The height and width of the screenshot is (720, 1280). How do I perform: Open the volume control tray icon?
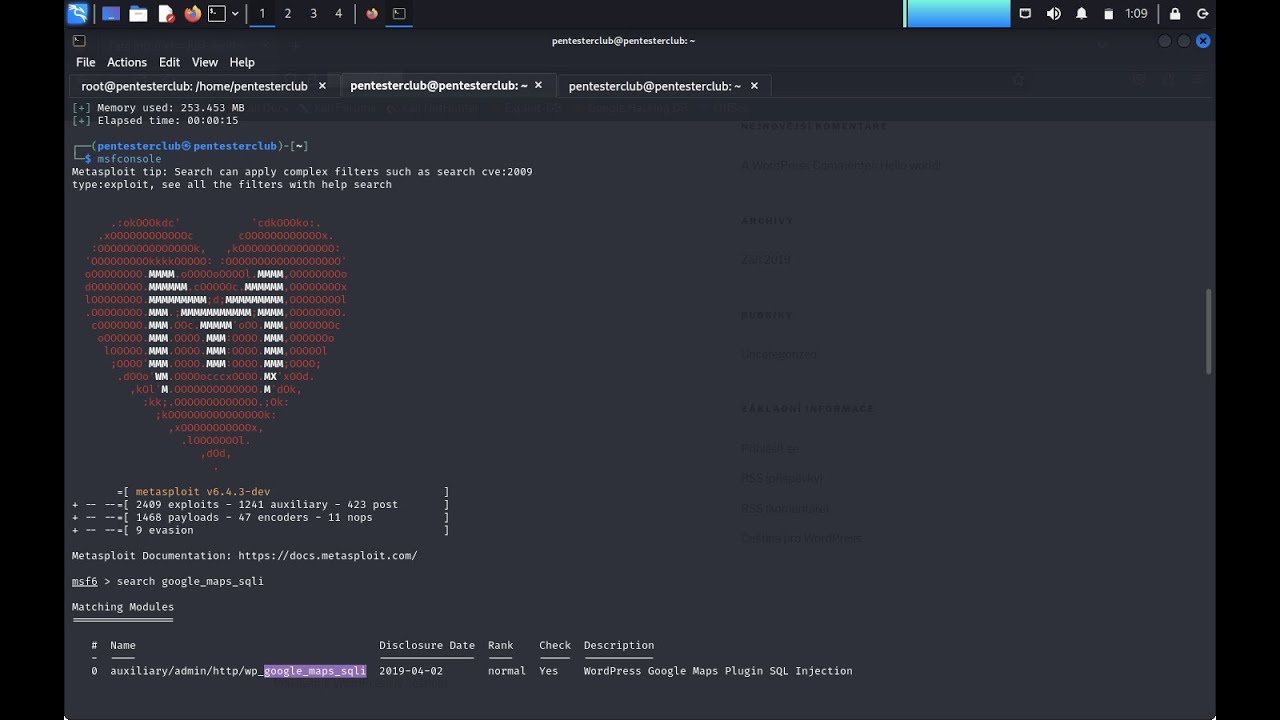1053,13
